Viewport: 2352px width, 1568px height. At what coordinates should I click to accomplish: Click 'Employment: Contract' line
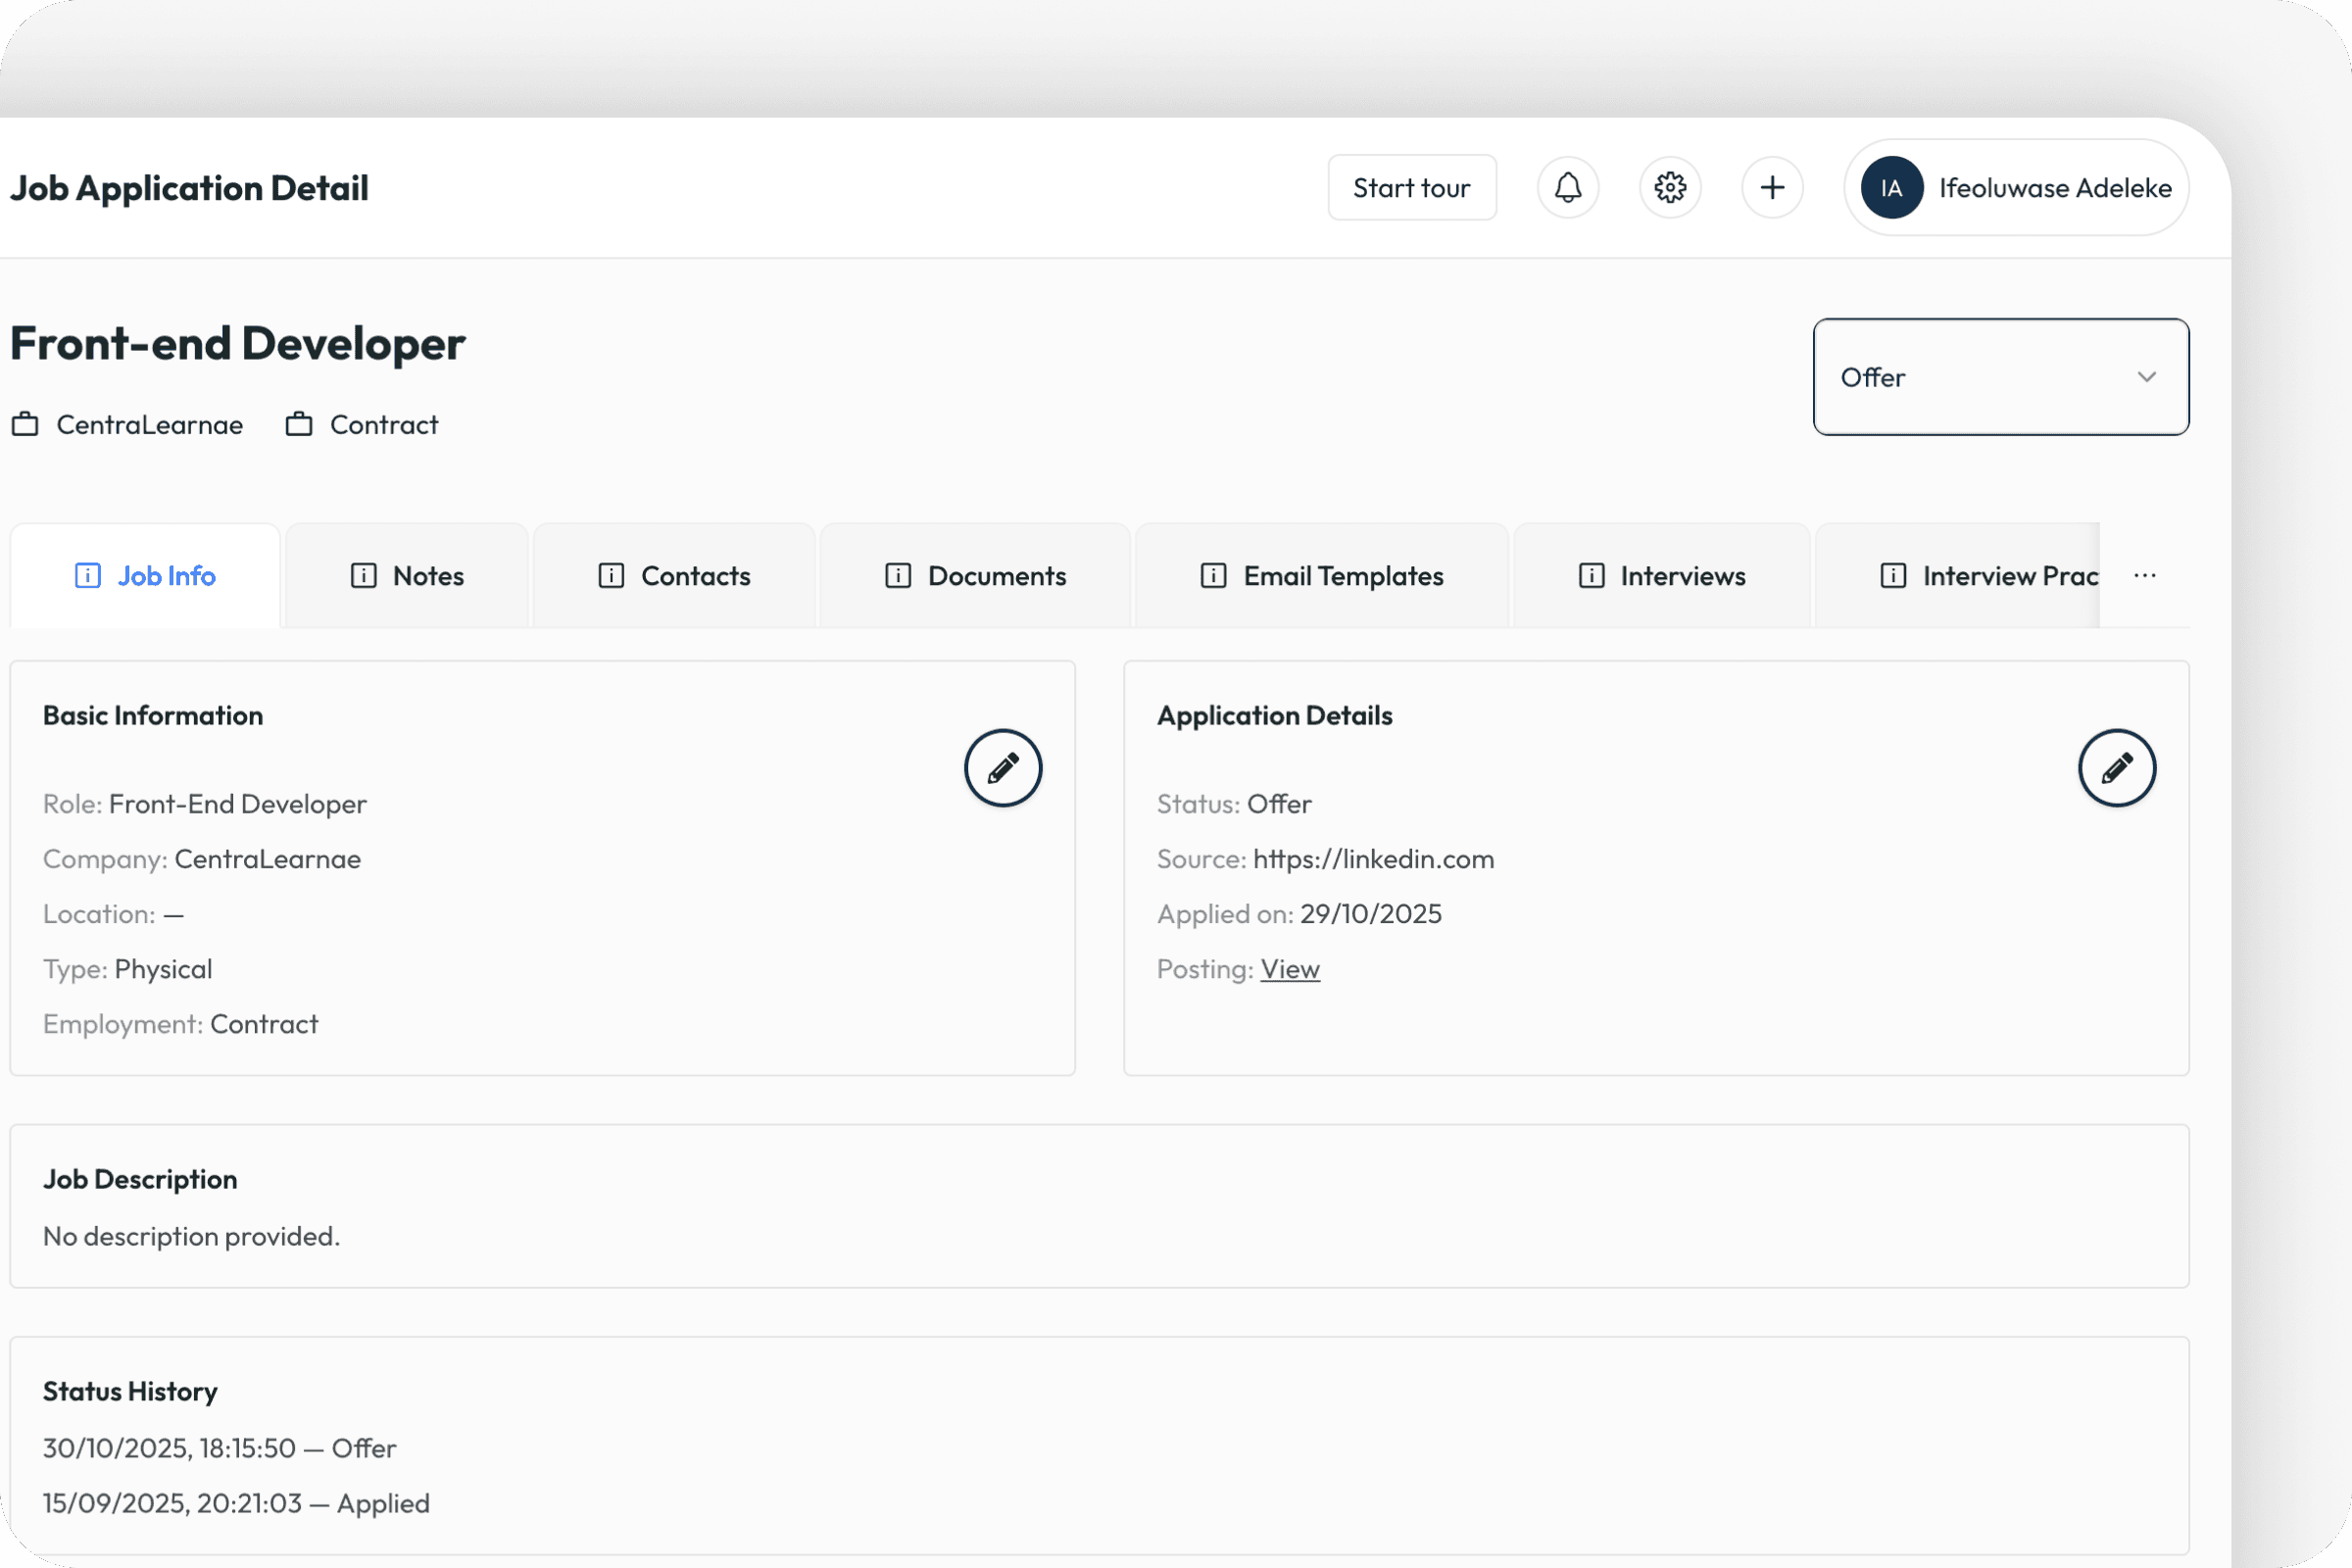181,1024
